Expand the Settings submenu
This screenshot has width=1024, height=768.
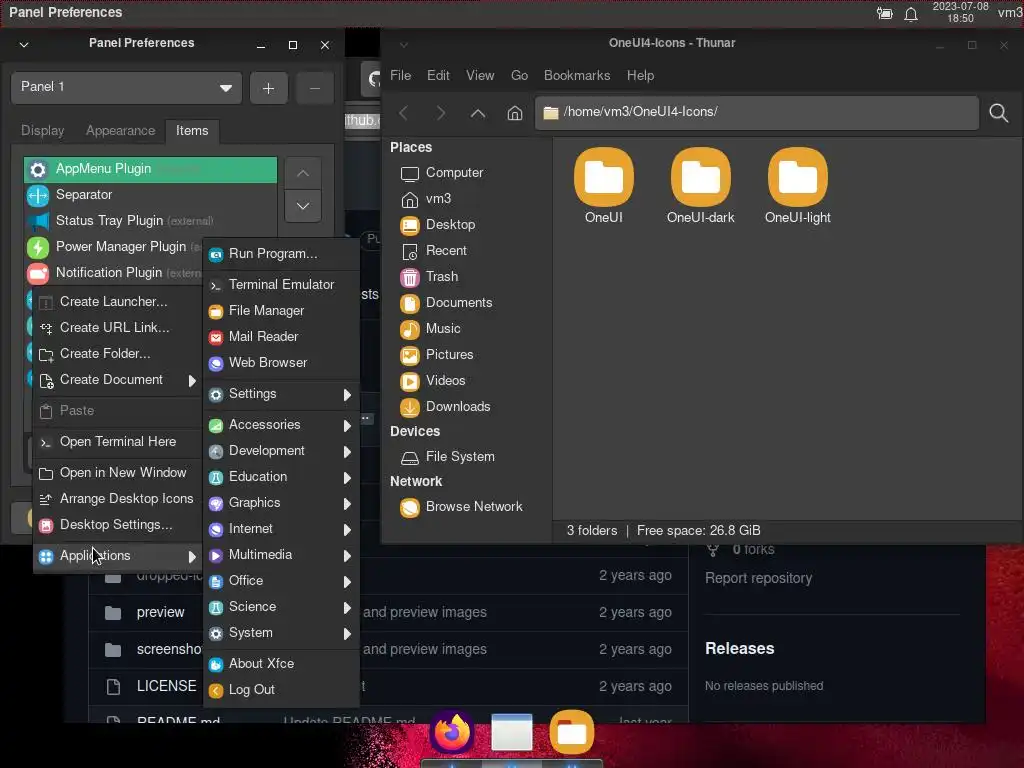(281, 394)
